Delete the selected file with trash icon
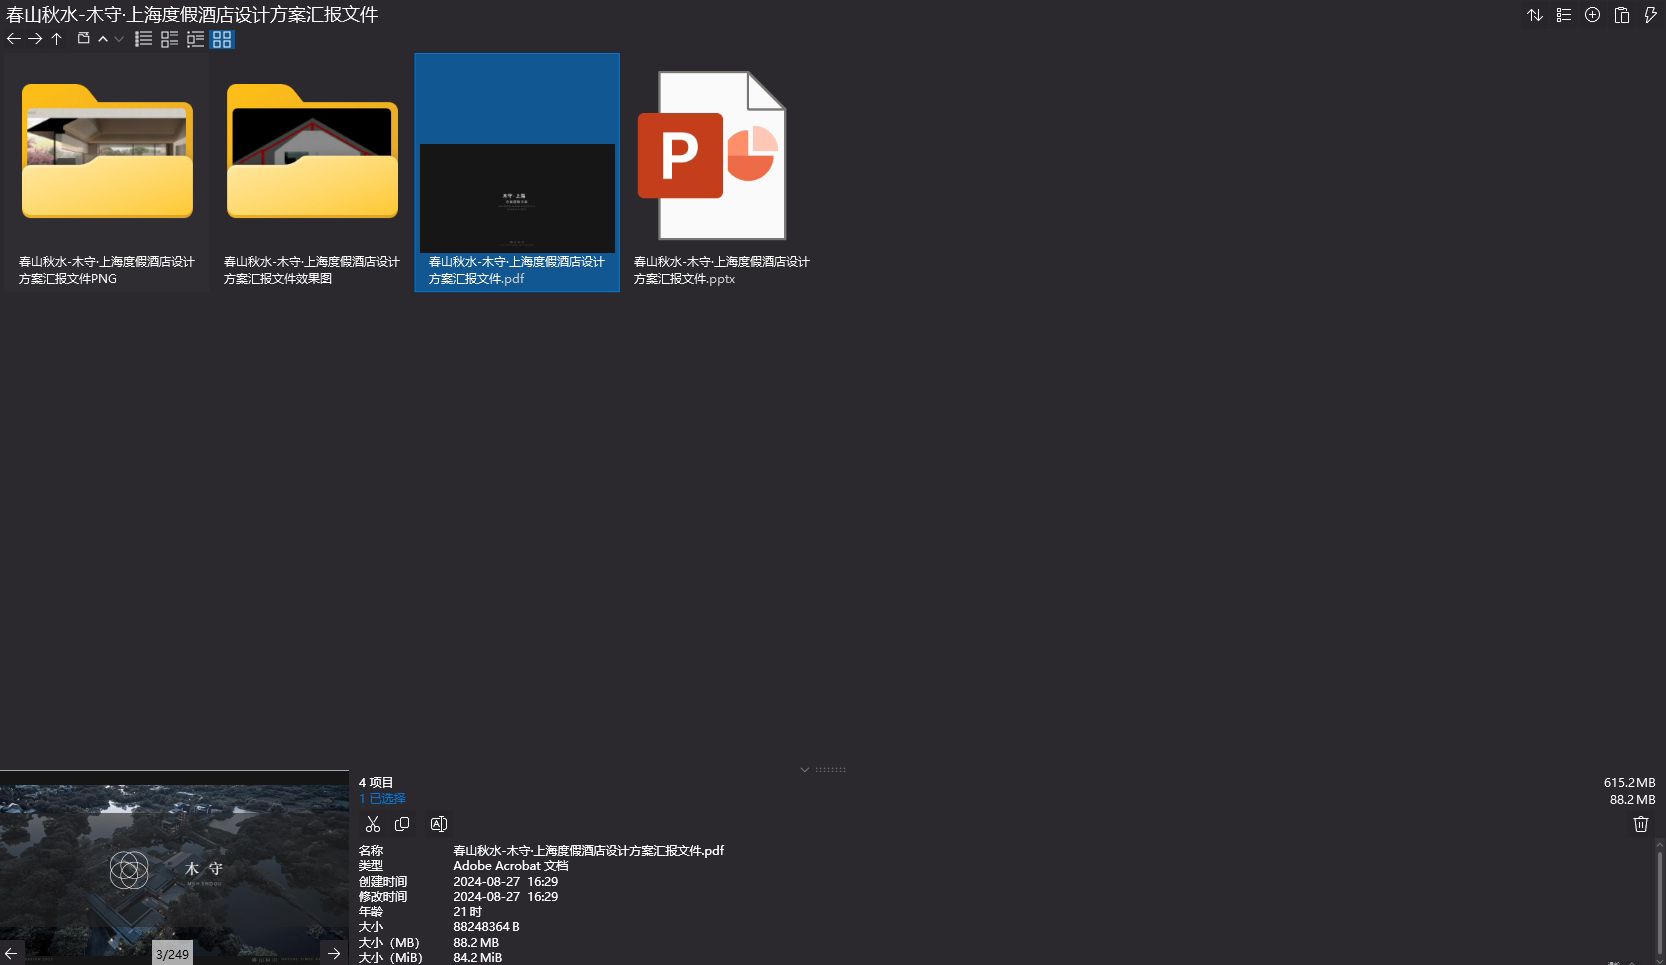 click(x=1640, y=824)
